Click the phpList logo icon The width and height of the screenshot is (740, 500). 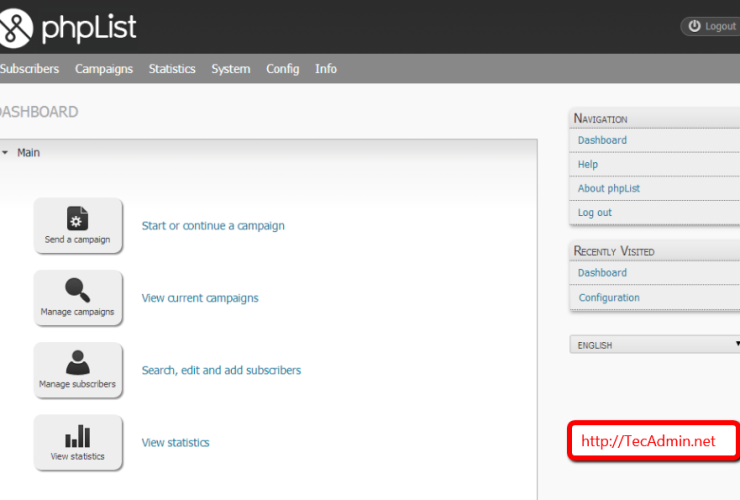15,27
